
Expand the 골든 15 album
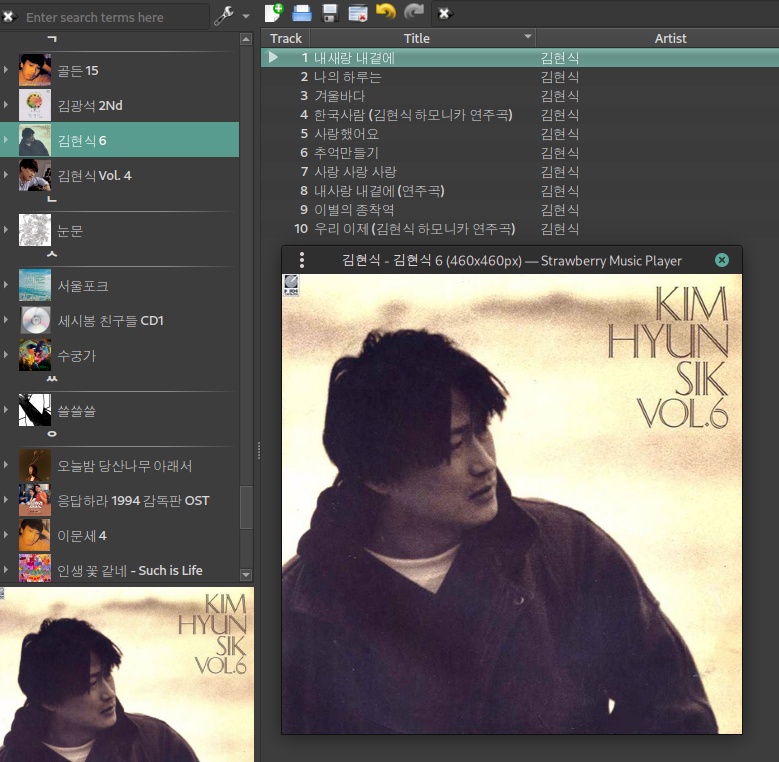pos(6,70)
